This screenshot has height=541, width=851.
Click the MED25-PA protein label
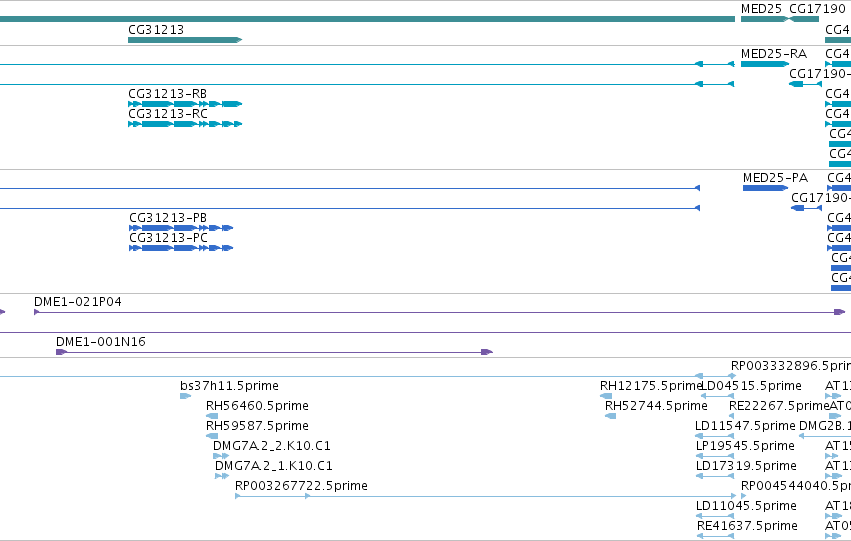tap(775, 178)
